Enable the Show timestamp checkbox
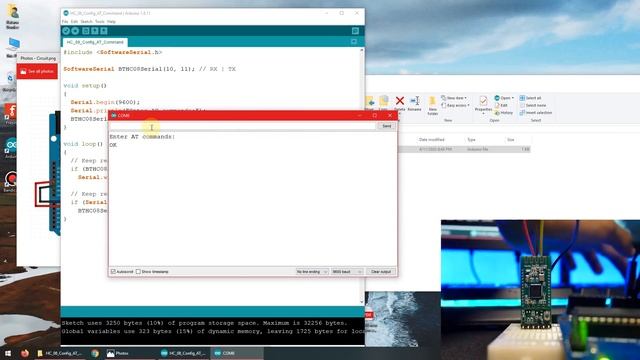The image size is (640, 360). pos(138,271)
